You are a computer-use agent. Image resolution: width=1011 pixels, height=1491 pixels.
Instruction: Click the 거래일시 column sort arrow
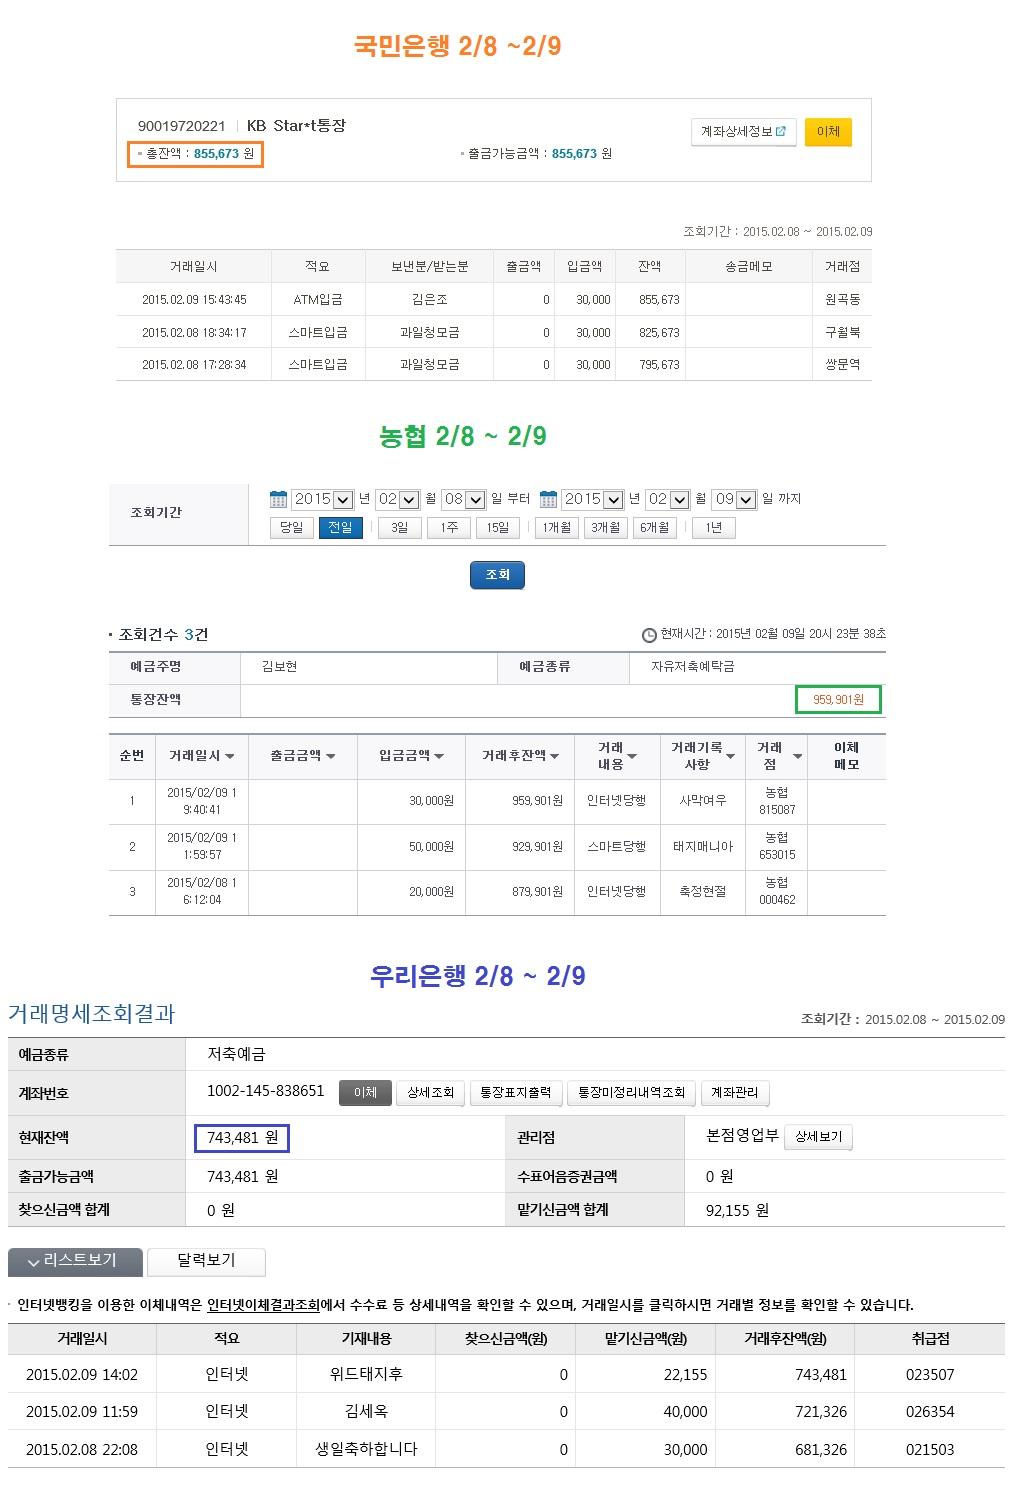[x=230, y=757]
